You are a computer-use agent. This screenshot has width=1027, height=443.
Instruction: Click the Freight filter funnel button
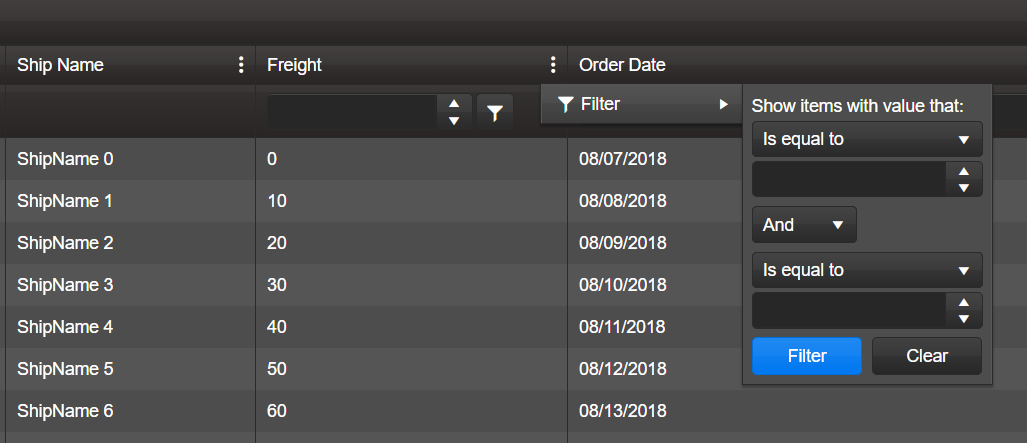pyautogui.click(x=495, y=113)
